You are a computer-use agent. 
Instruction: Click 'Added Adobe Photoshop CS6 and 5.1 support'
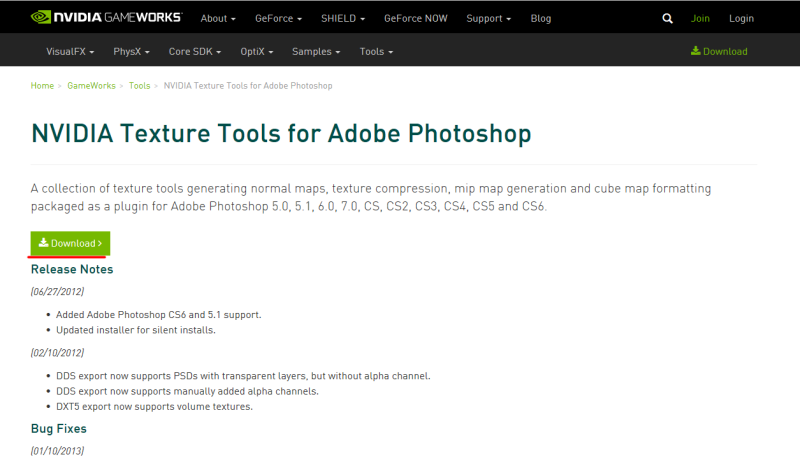(159, 315)
